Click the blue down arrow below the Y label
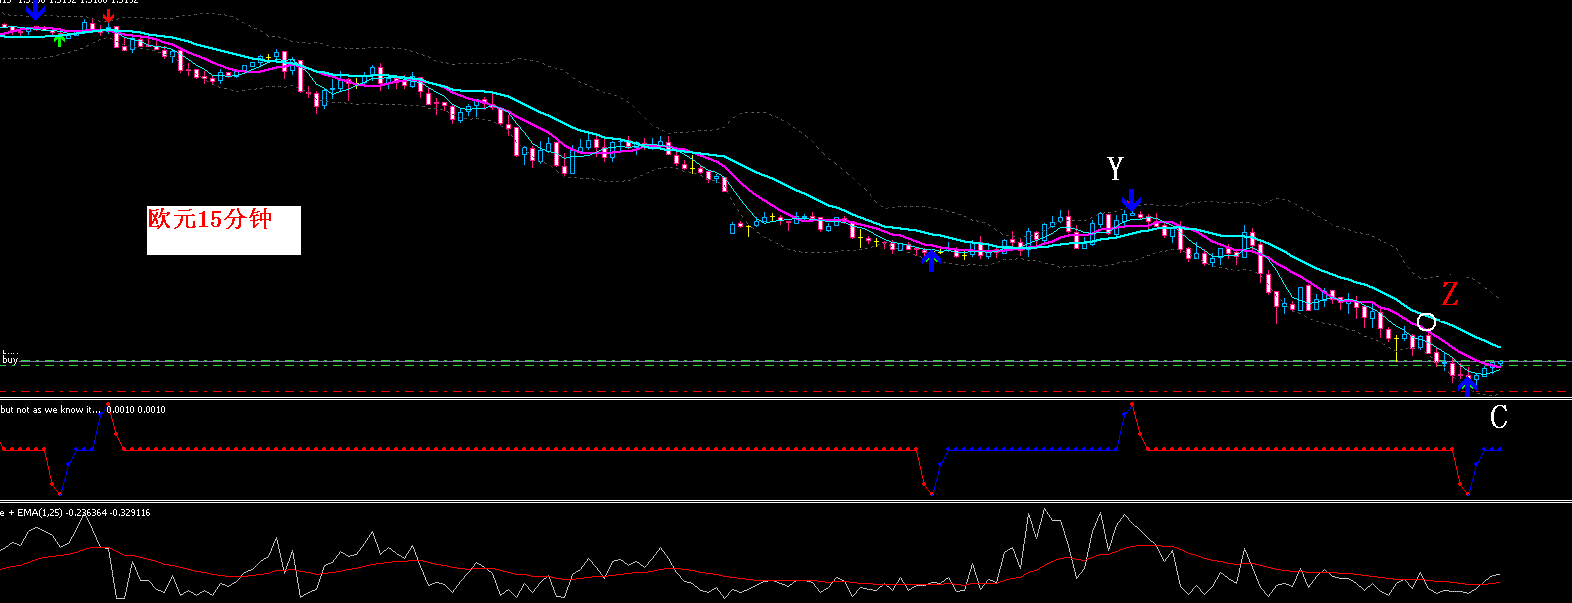 1131,200
